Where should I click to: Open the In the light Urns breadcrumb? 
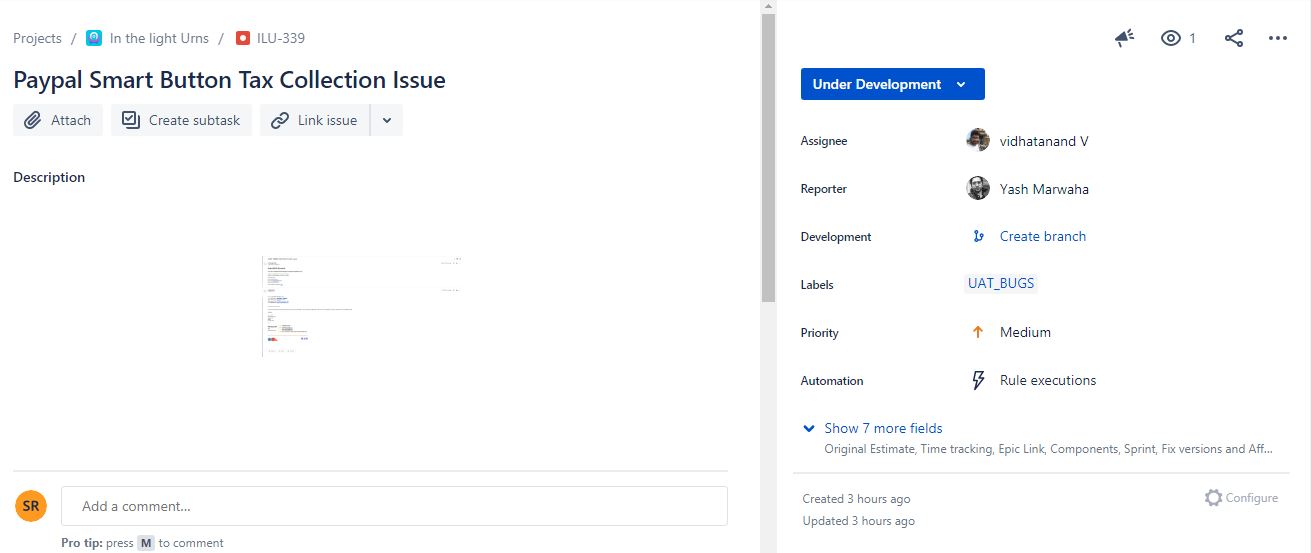pyautogui.click(x=159, y=38)
